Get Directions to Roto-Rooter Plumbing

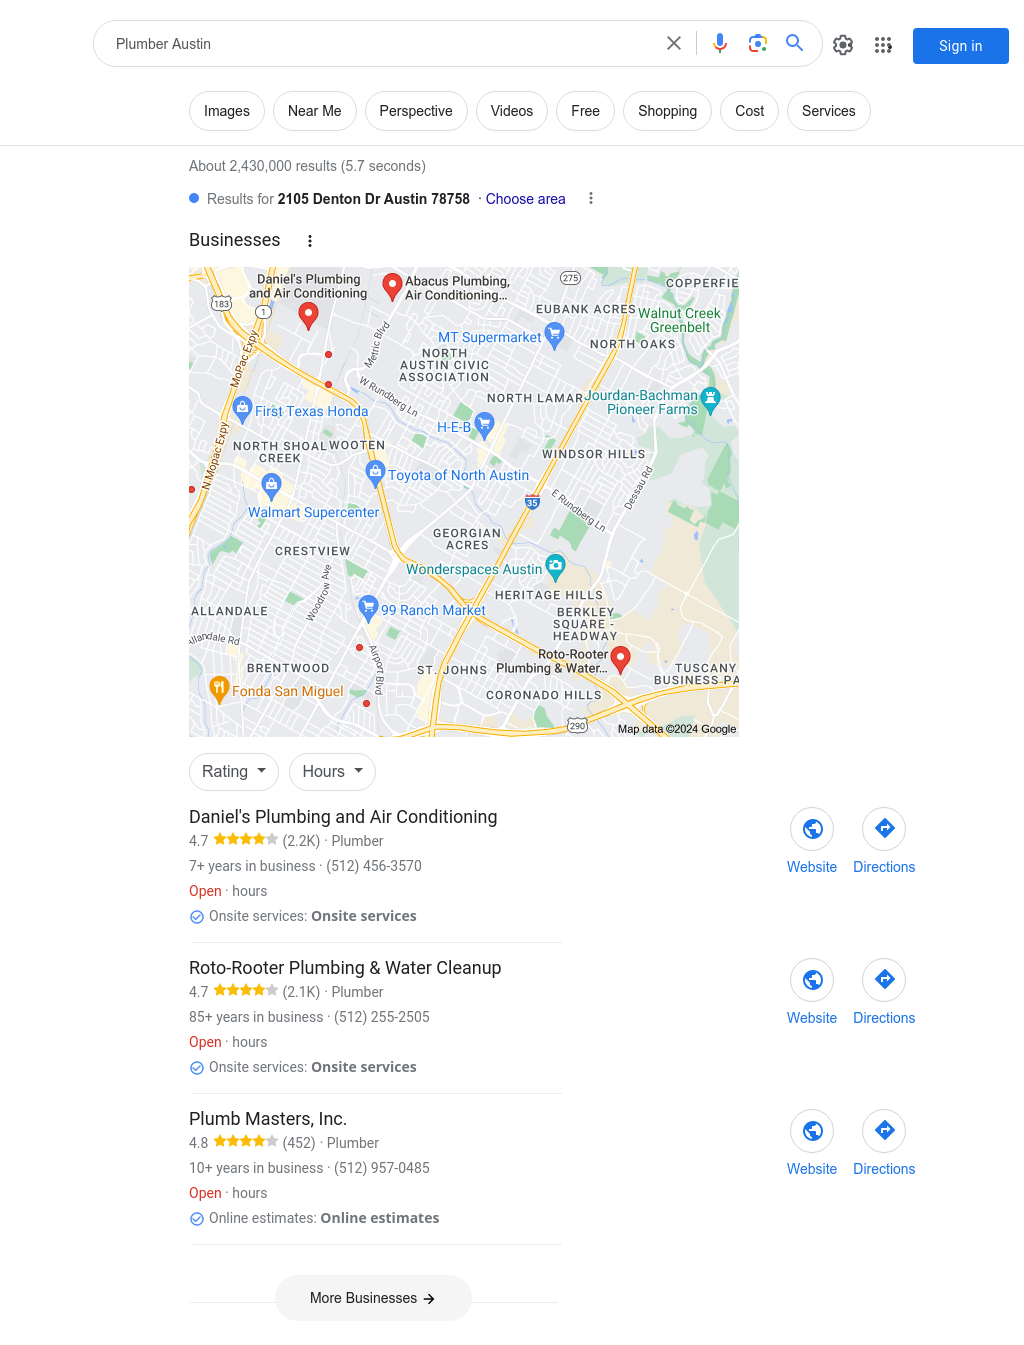(x=884, y=980)
